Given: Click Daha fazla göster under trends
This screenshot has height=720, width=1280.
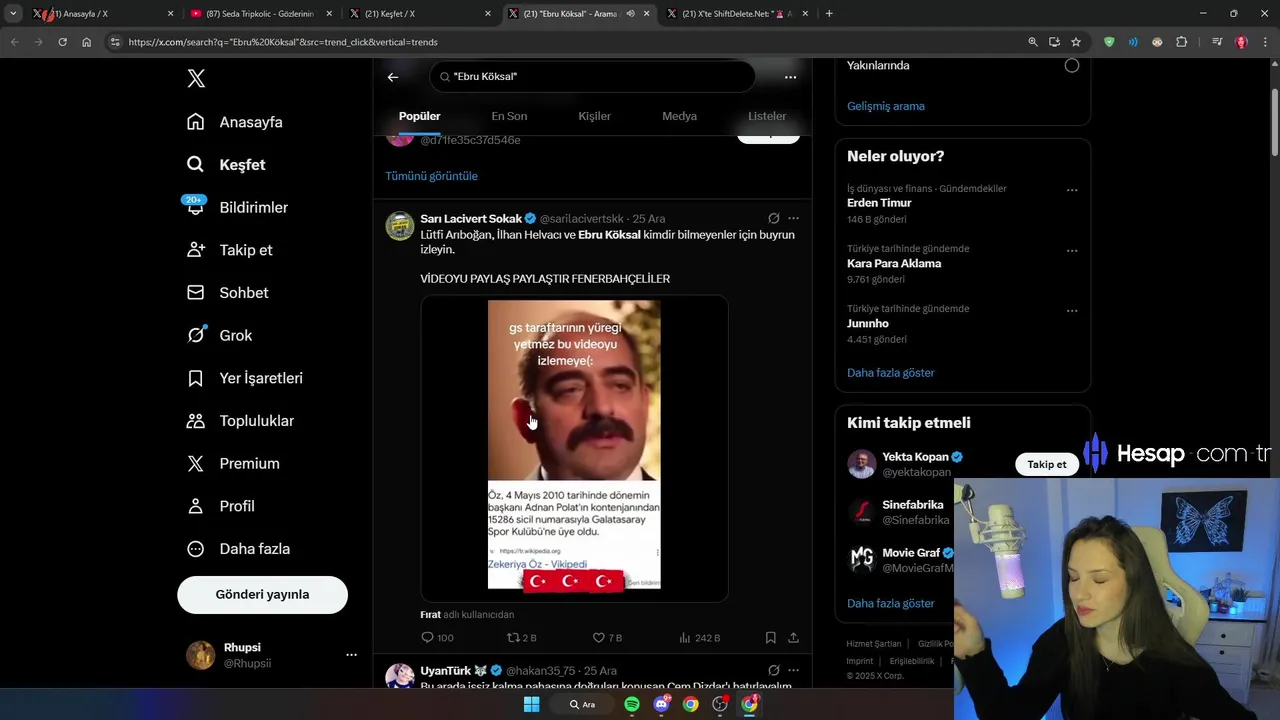Looking at the screenshot, I should (891, 373).
